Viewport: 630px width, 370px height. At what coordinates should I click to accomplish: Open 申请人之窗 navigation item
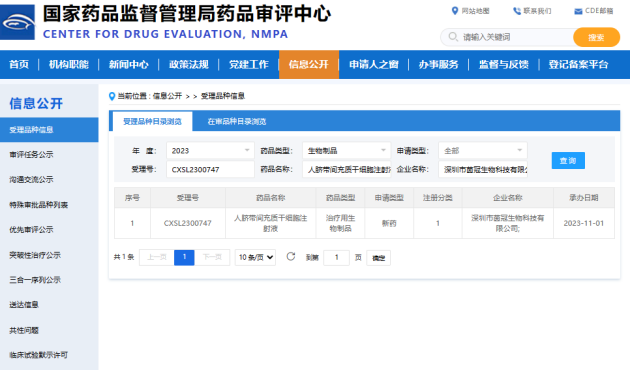point(374,64)
